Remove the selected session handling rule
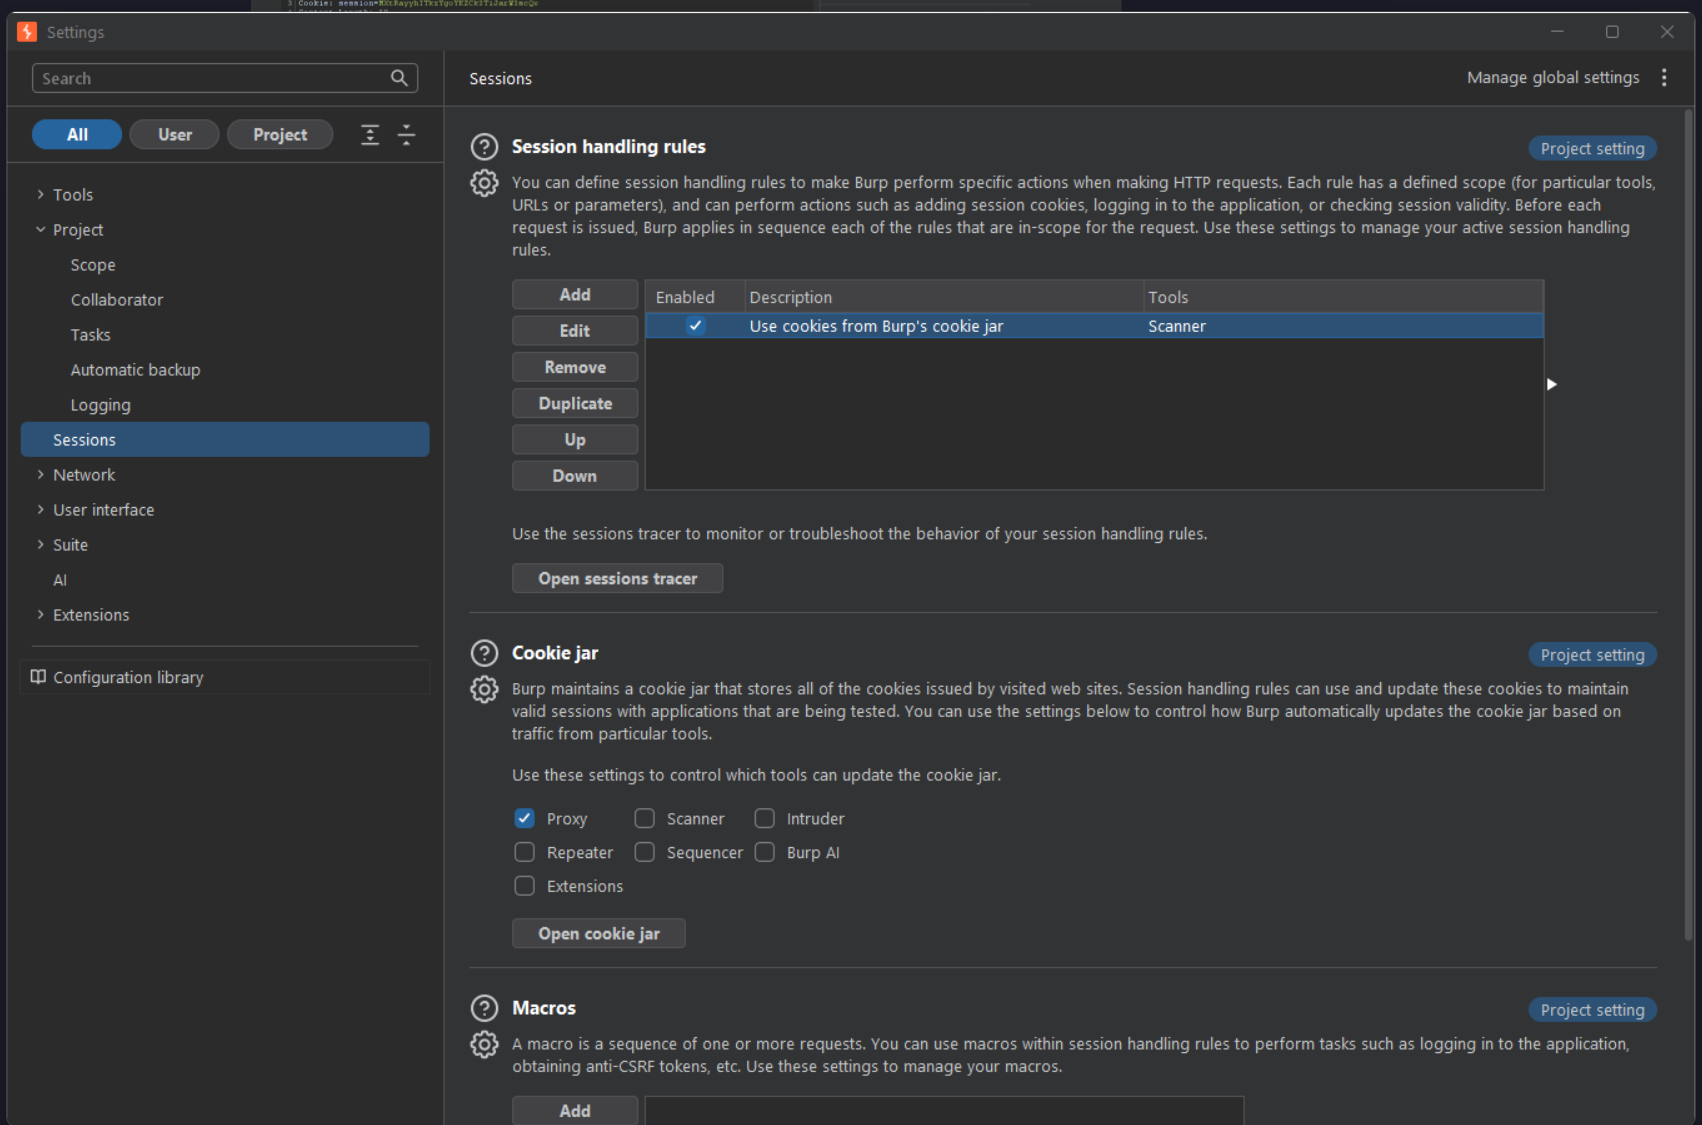1702x1125 pixels. click(x=575, y=367)
